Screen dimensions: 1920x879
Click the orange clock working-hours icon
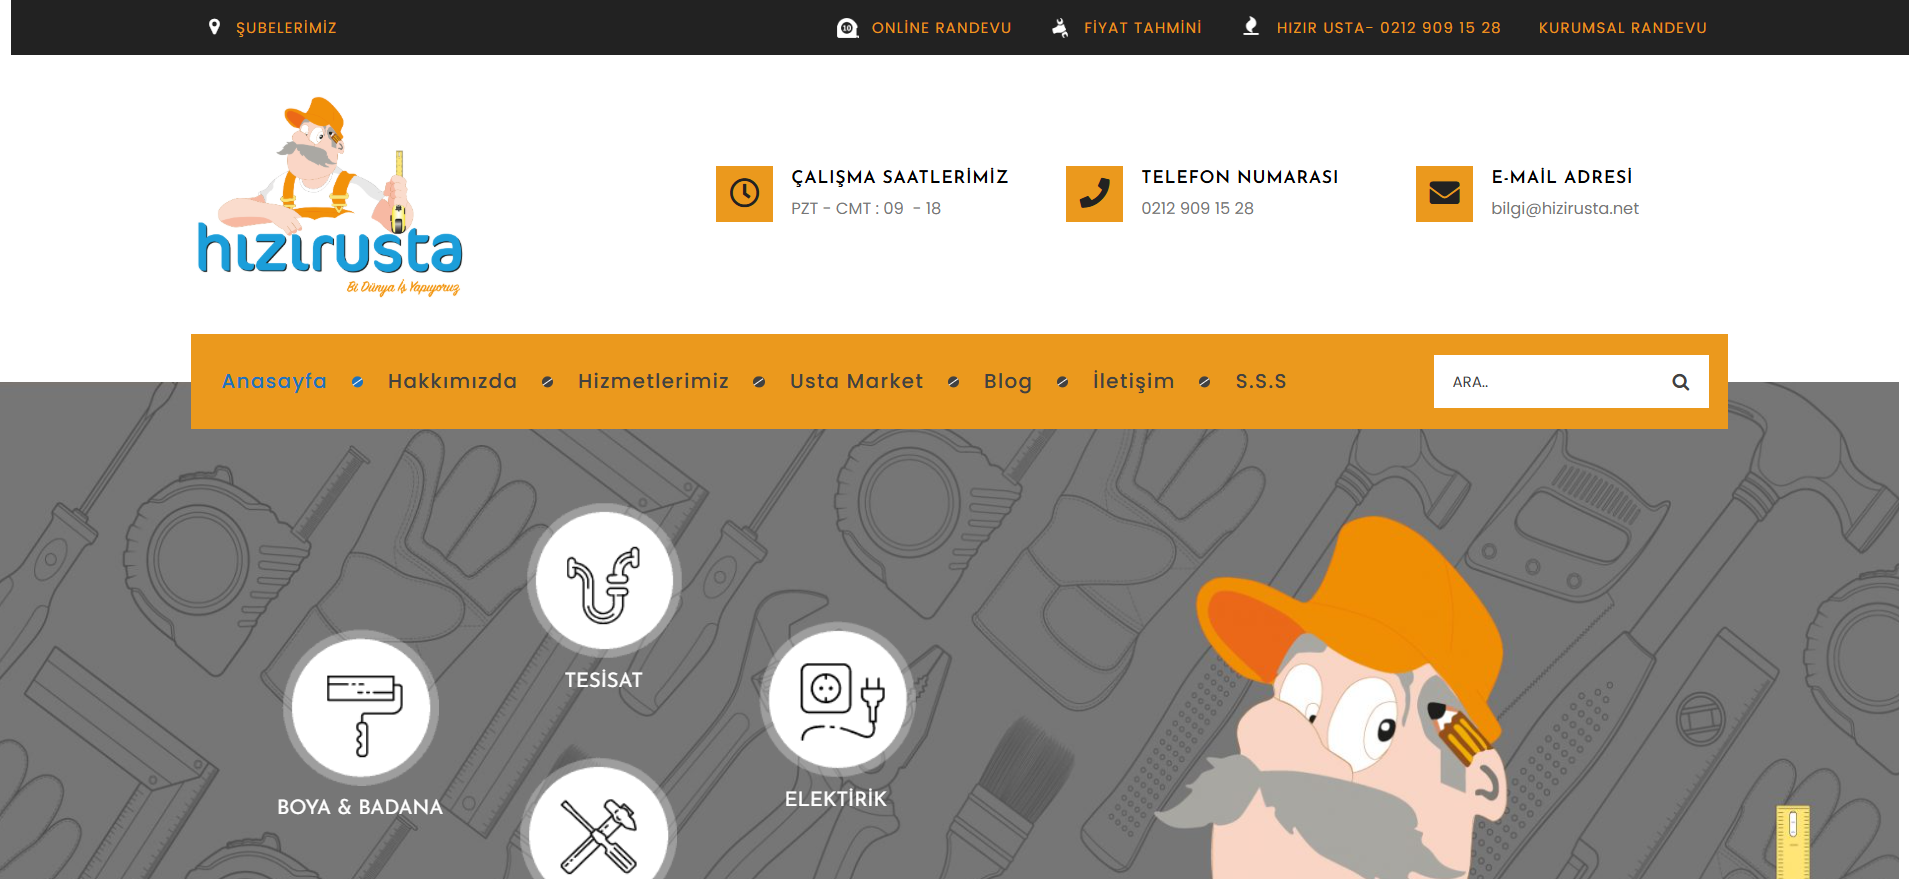click(744, 194)
